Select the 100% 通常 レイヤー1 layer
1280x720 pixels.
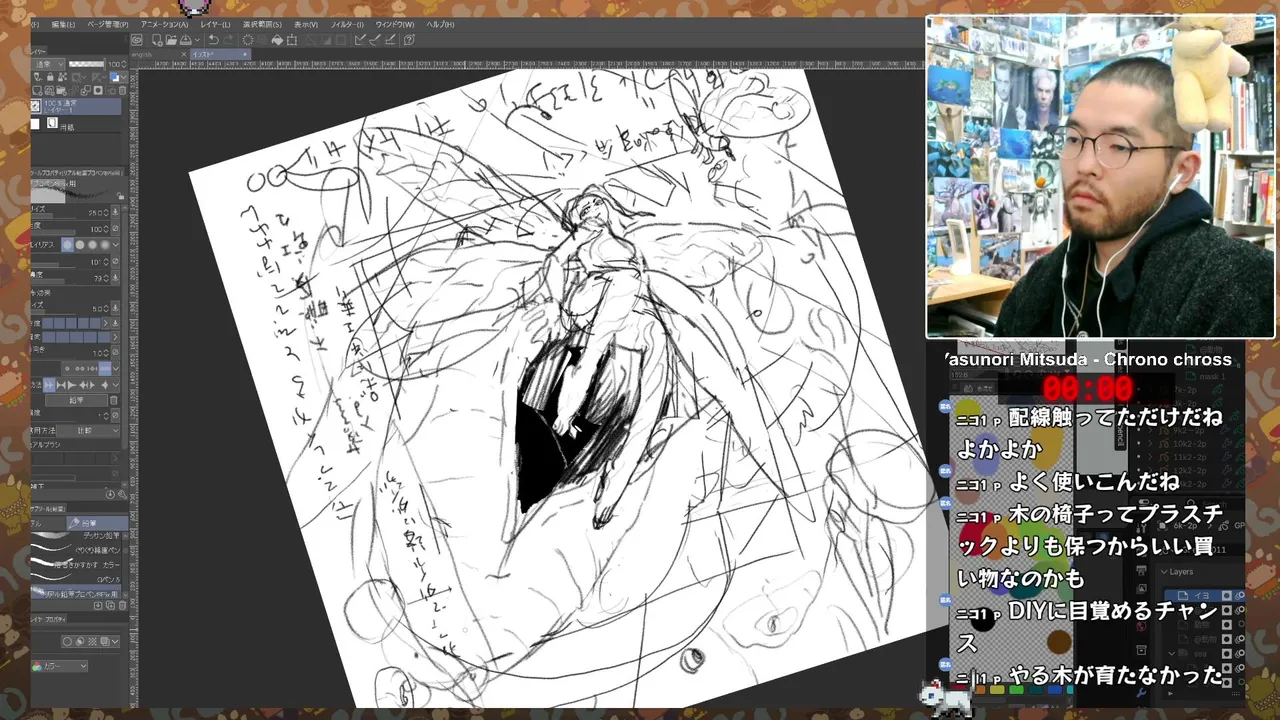pos(76,106)
